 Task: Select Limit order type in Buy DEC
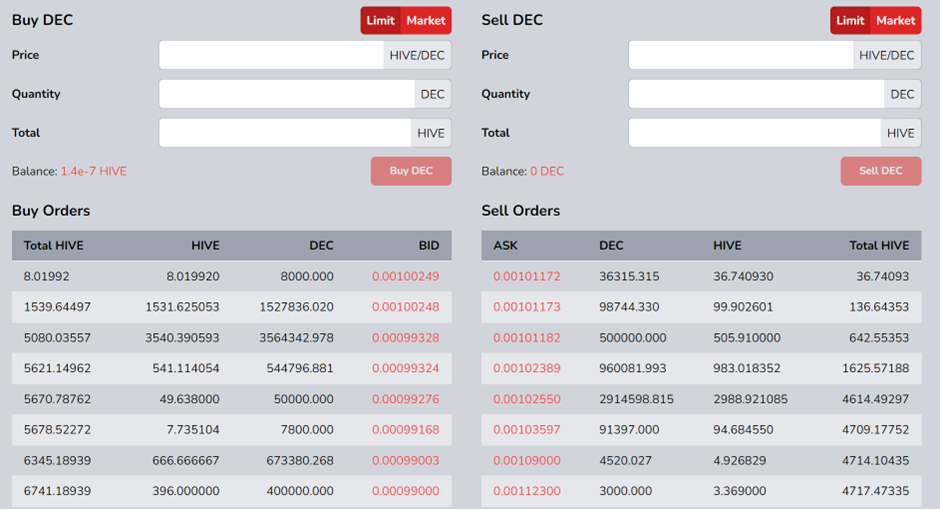click(x=381, y=20)
